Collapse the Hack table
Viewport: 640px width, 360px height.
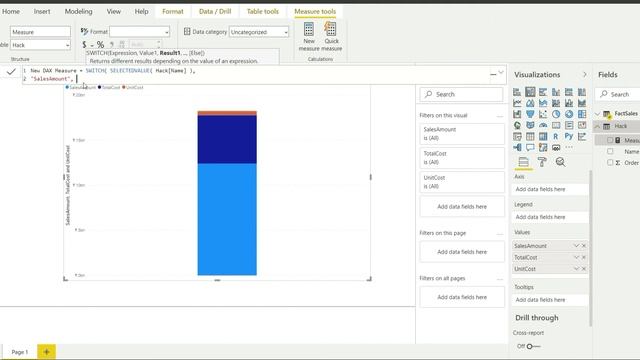click(x=598, y=126)
